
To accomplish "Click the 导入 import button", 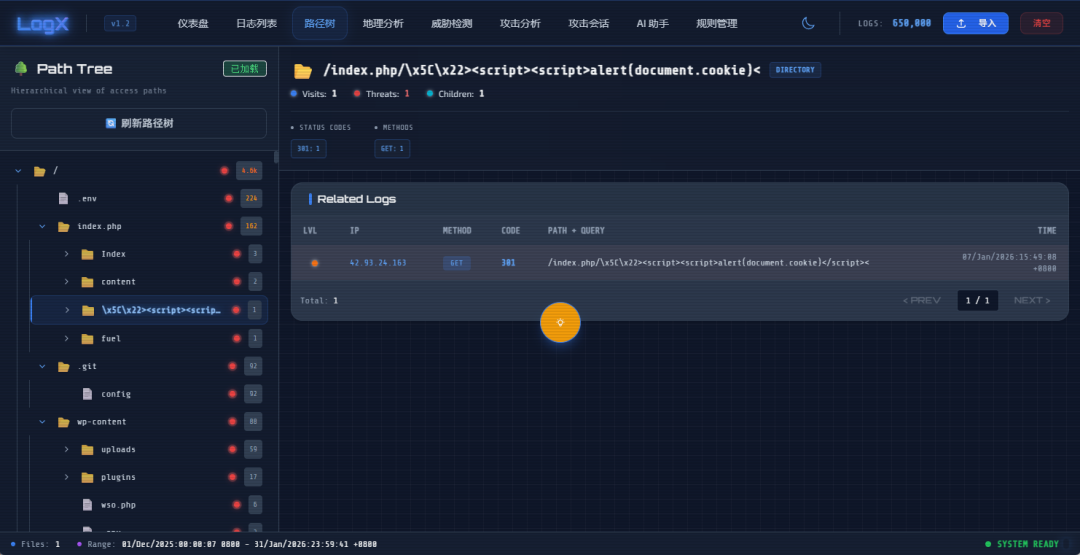I will tap(975, 23).
